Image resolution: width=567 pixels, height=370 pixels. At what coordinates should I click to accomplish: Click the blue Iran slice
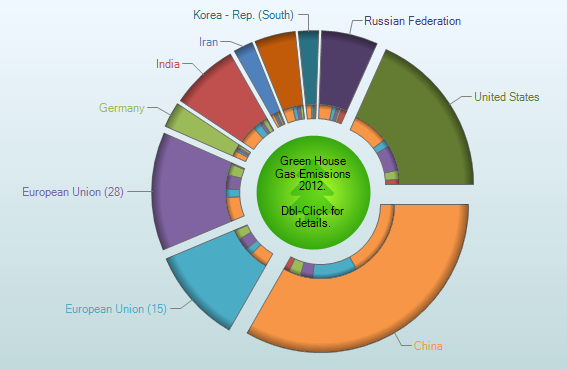pos(257,76)
